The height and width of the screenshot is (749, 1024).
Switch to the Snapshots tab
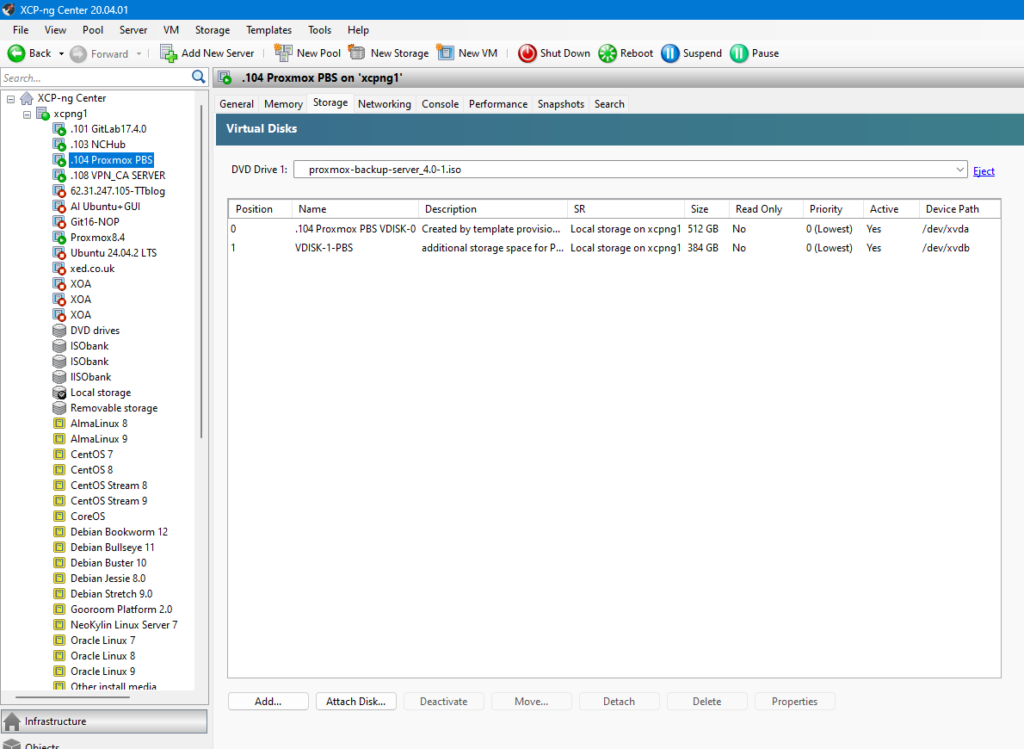560,104
